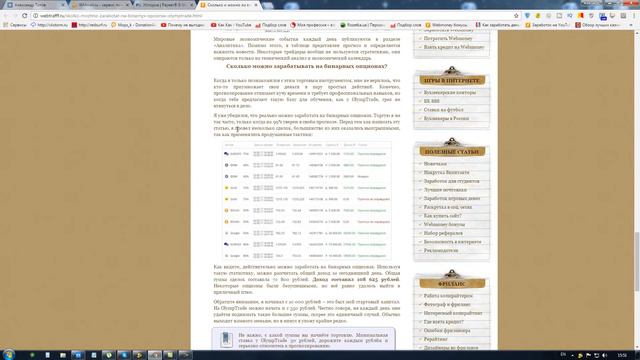The height and width of the screenshot is (360, 640).
Task: Click the flag Action Center tray icon
Action: click(588, 355)
